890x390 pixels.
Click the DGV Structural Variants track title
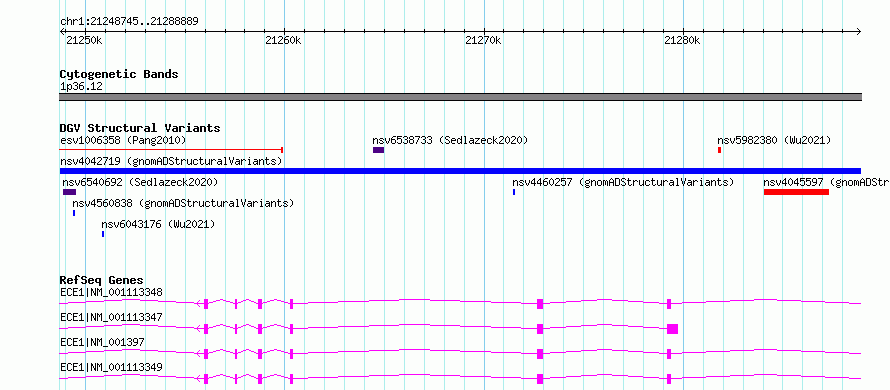click(140, 128)
